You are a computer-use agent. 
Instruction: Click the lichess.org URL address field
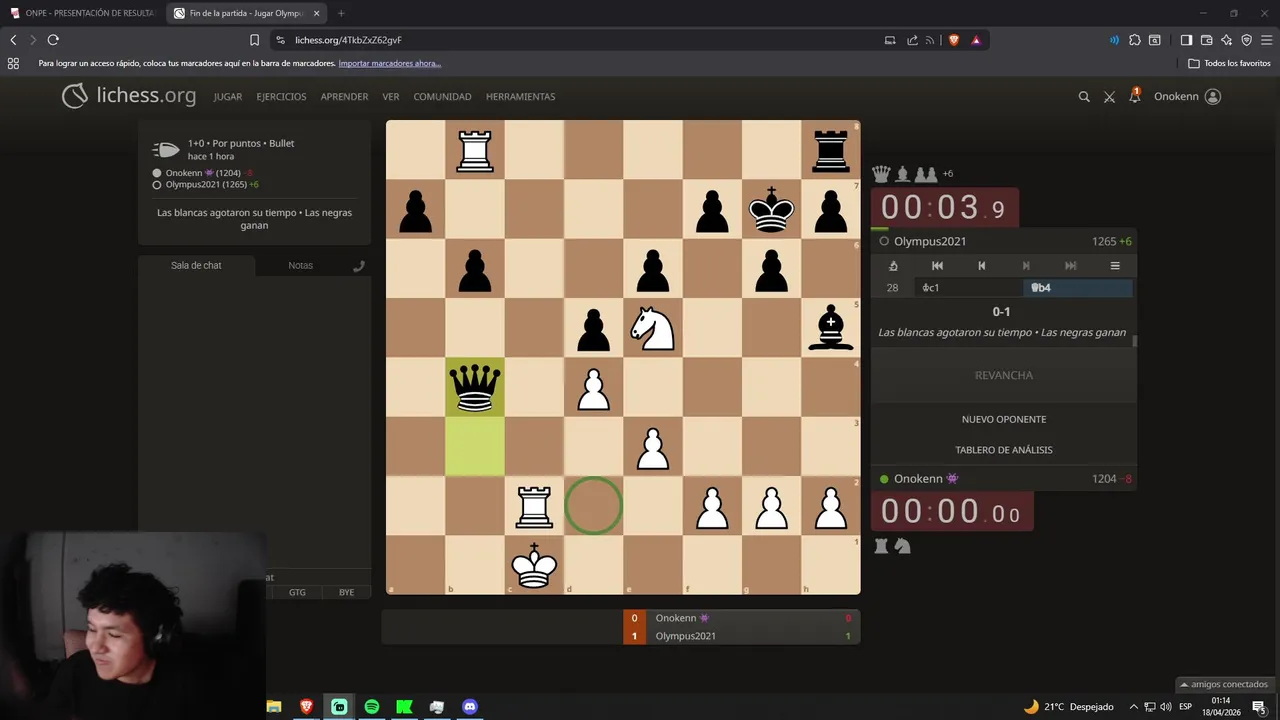coord(578,40)
